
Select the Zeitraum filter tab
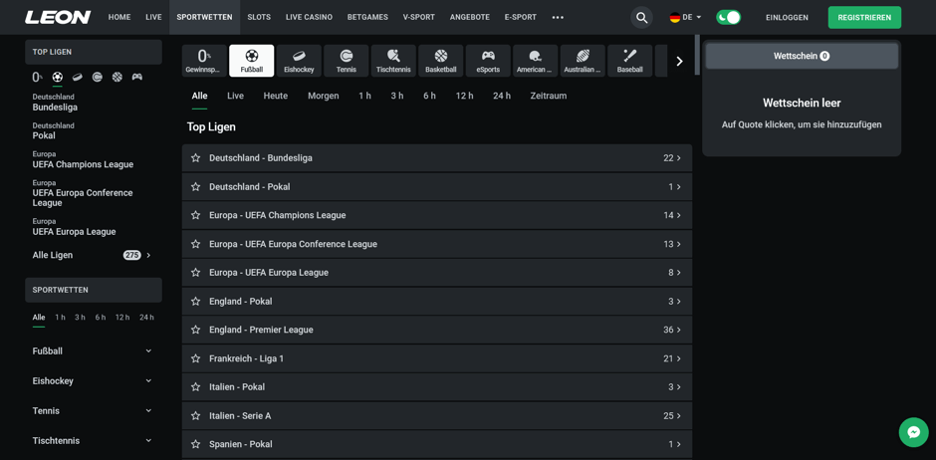tap(548, 96)
